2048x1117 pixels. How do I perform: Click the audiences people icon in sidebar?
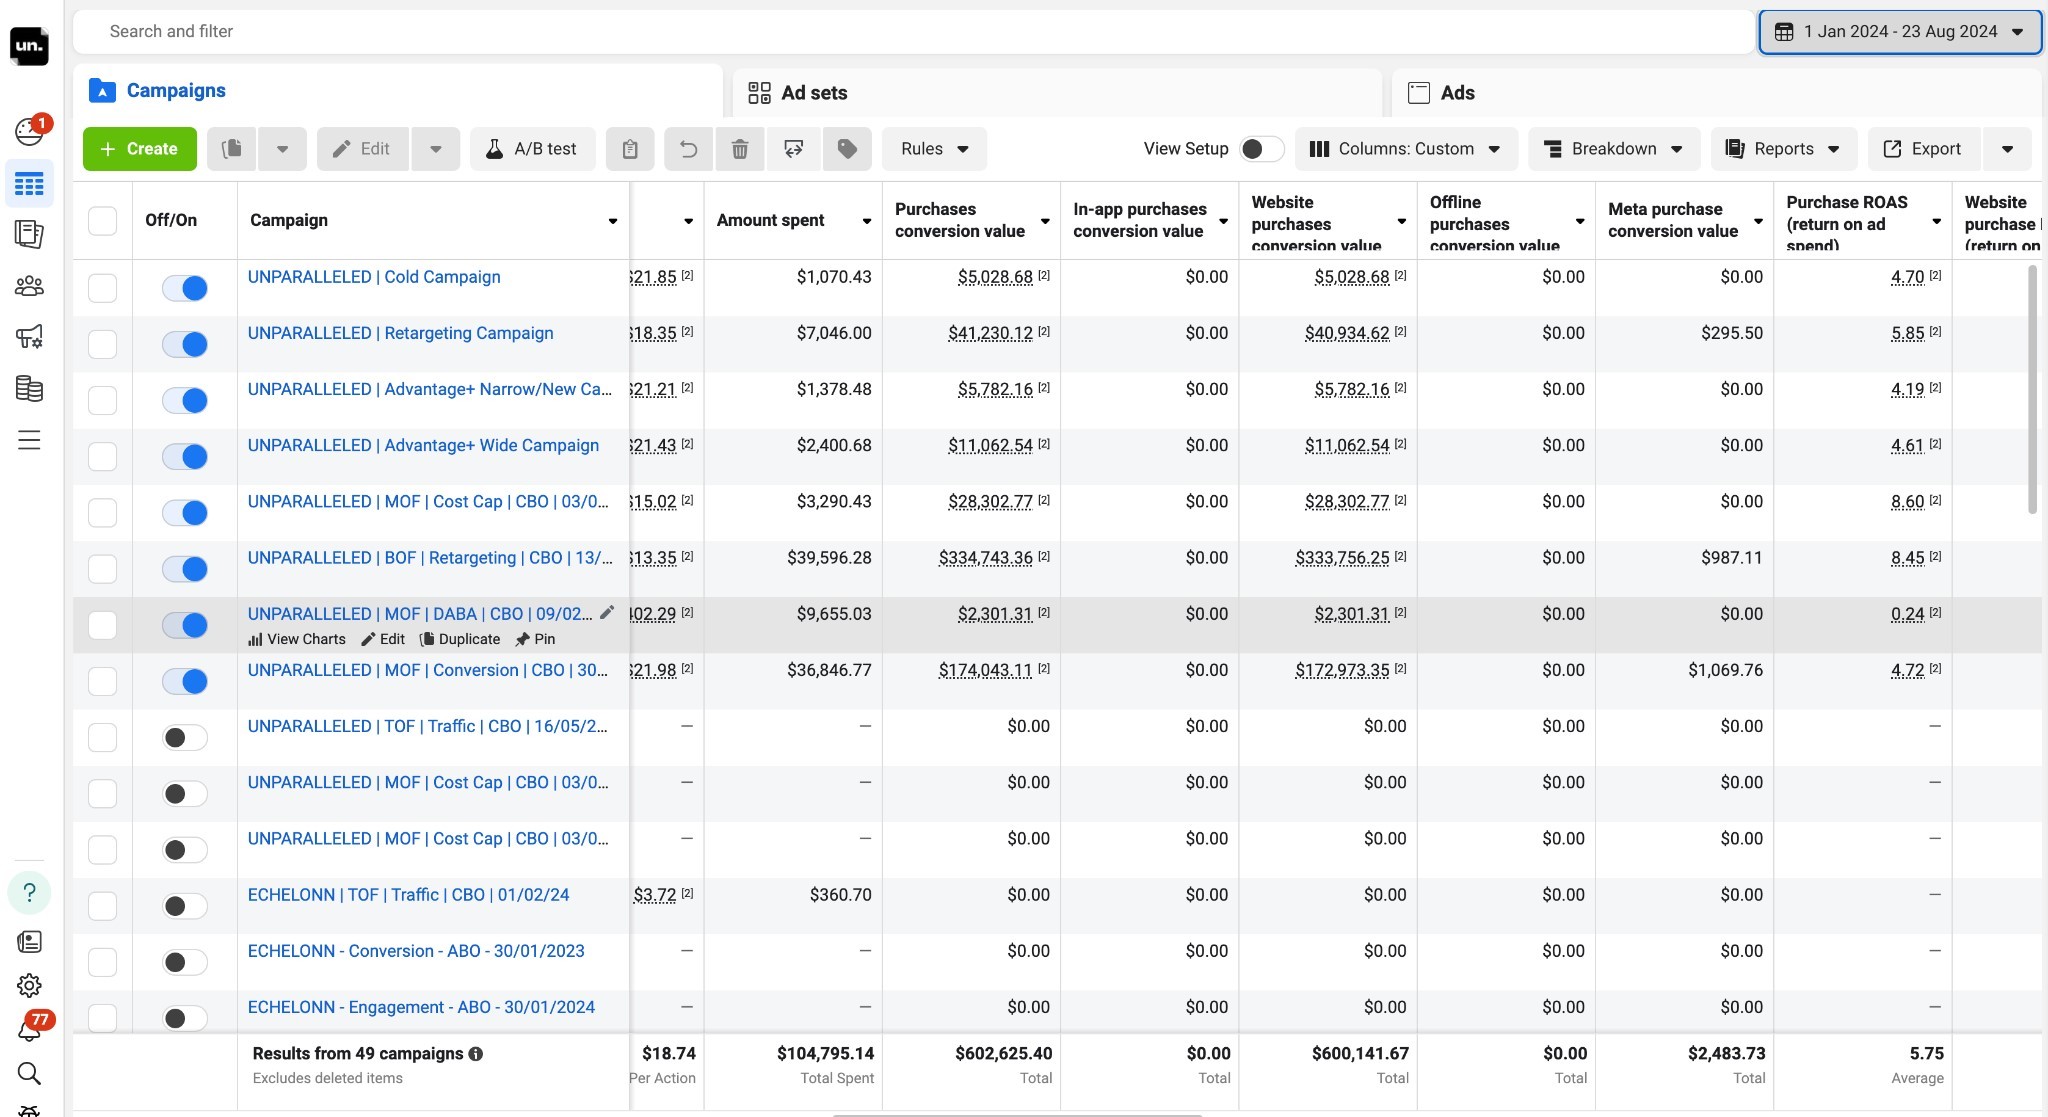coord(29,287)
